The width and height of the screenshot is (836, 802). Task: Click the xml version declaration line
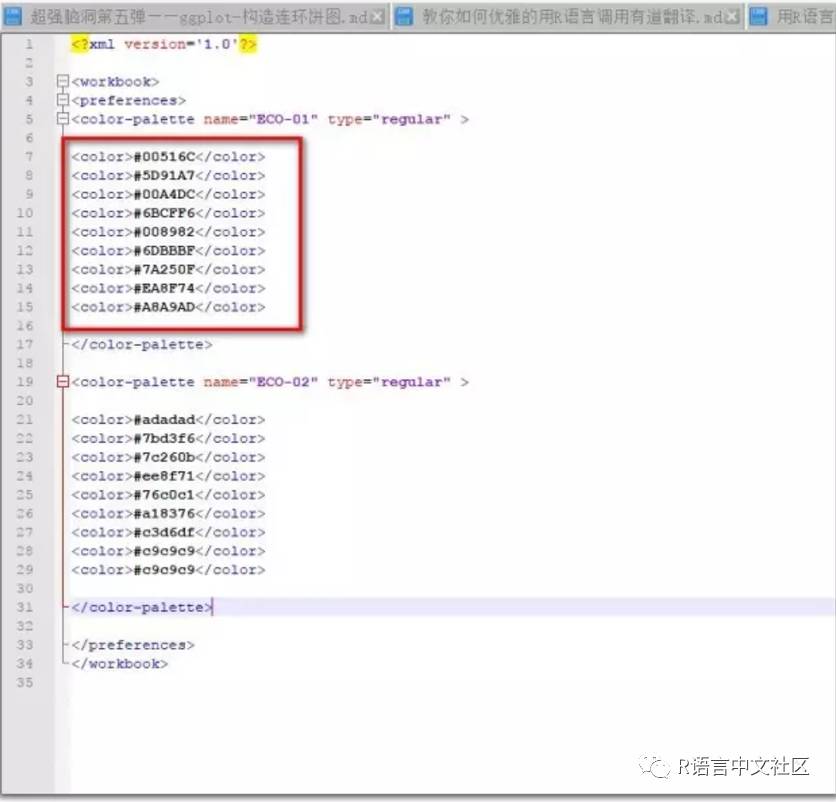tap(164, 44)
